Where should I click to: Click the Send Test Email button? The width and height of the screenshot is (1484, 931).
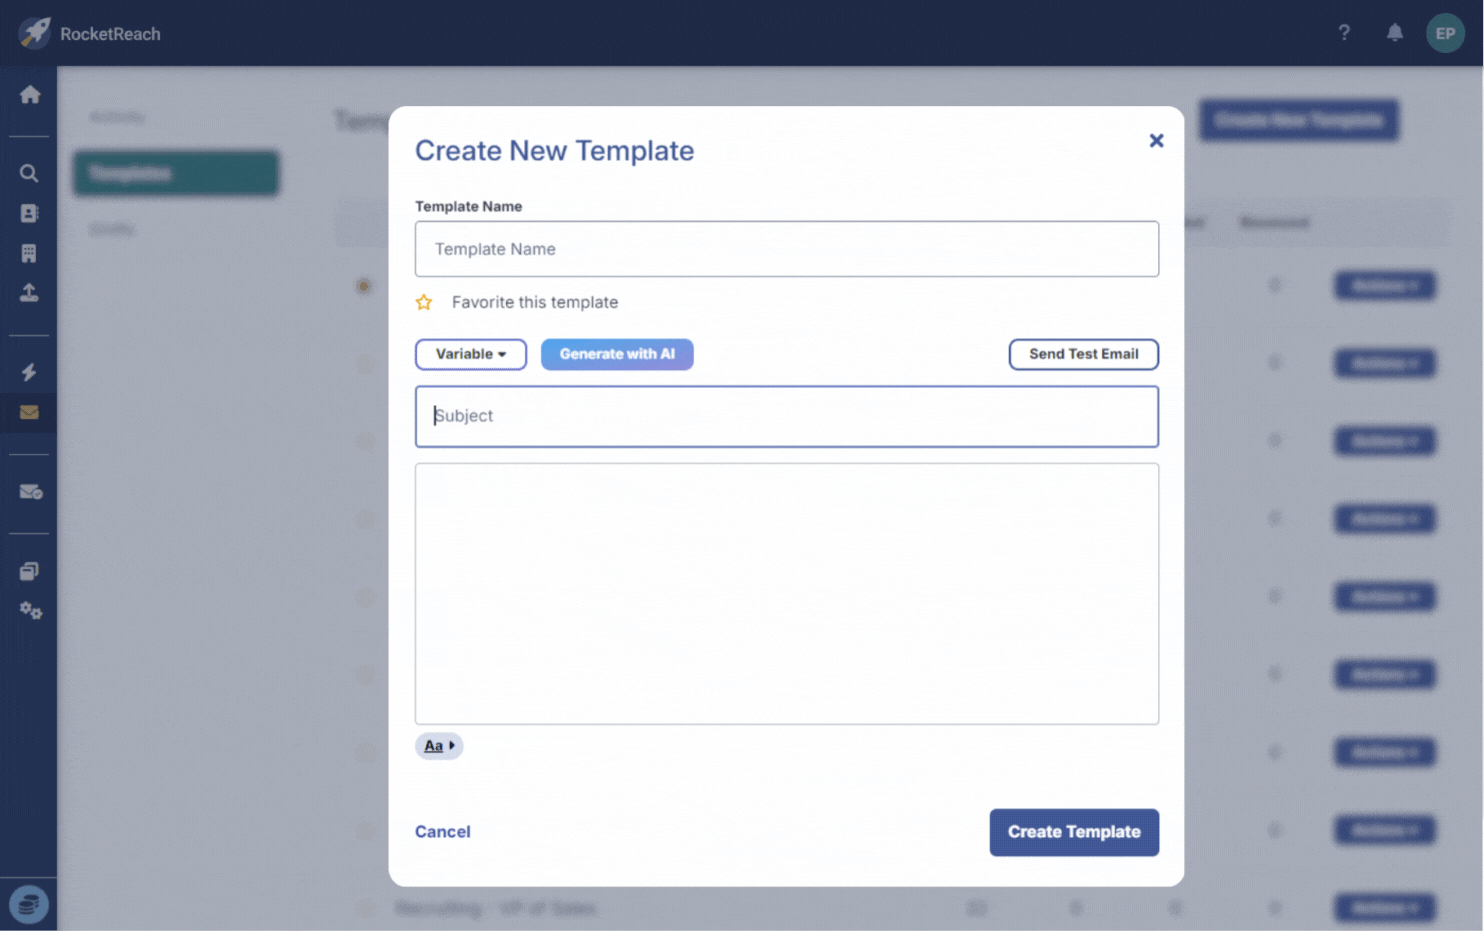(x=1083, y=354)
